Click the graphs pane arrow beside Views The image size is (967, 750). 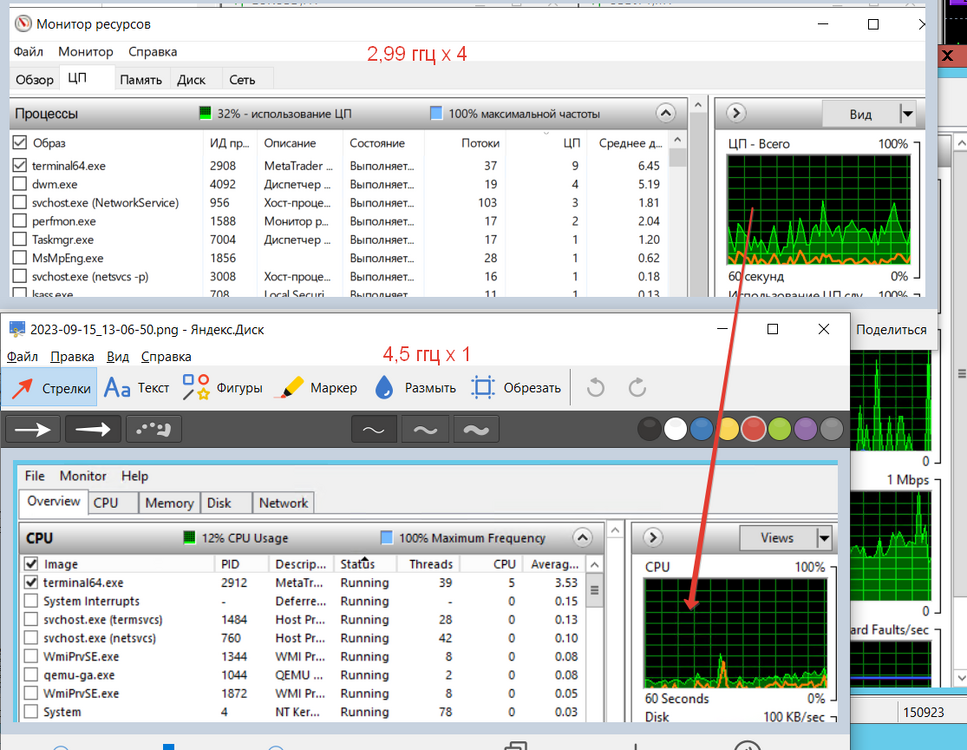tap(653, 537)
